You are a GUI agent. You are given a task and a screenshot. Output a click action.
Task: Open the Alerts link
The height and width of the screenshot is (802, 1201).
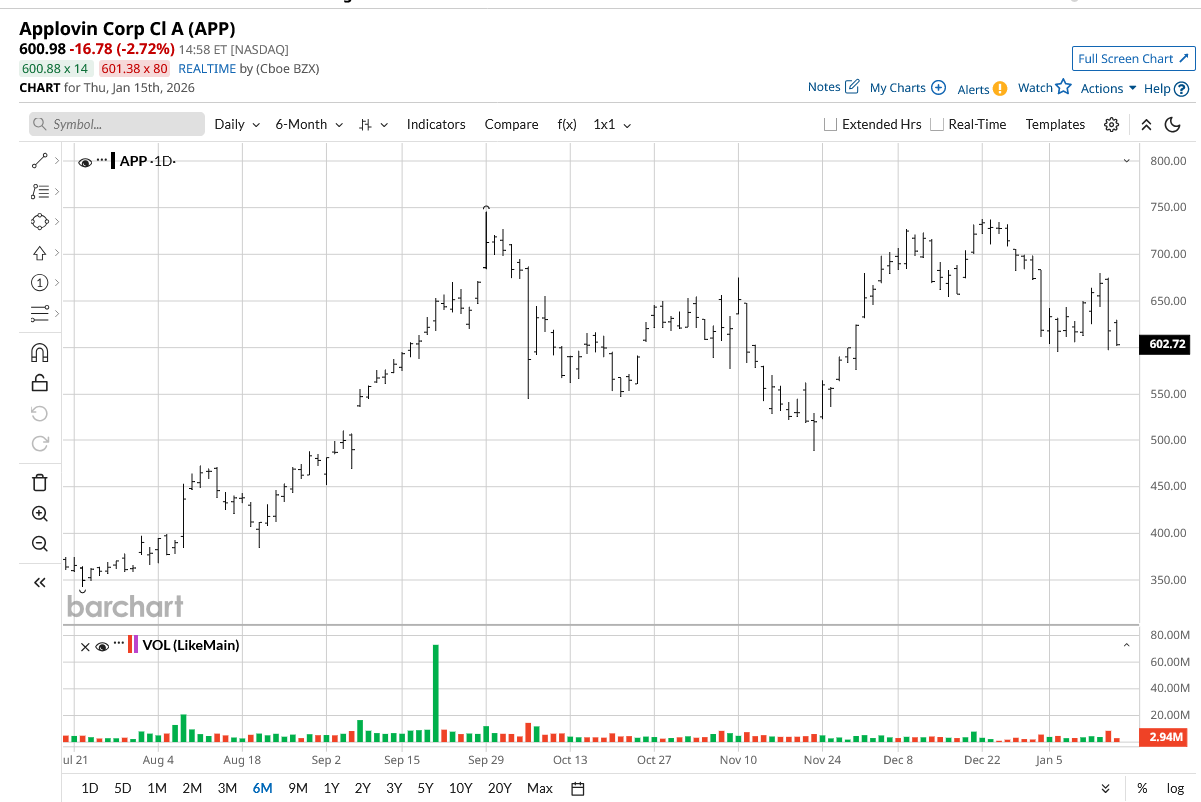point(982,89)
